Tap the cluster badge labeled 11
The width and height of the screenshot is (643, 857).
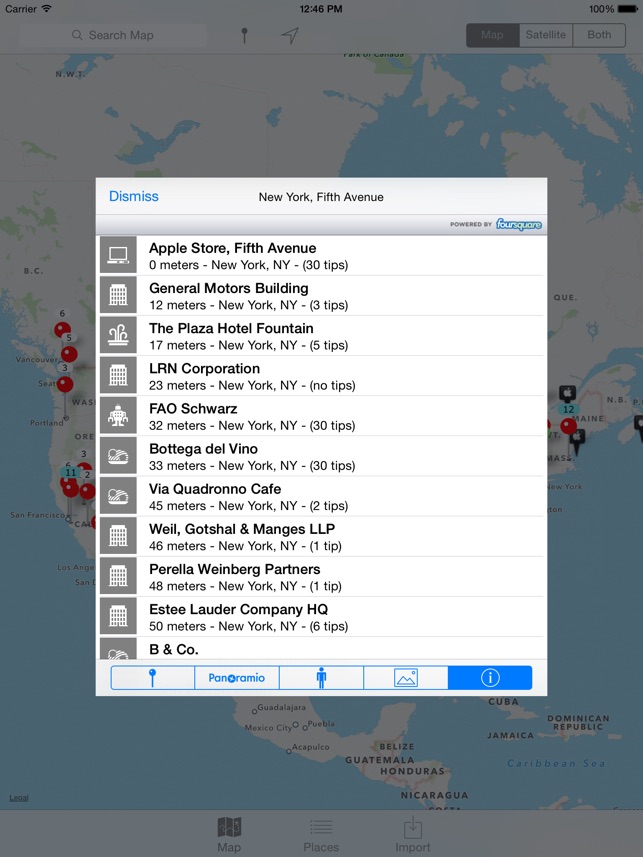[71, 472]
